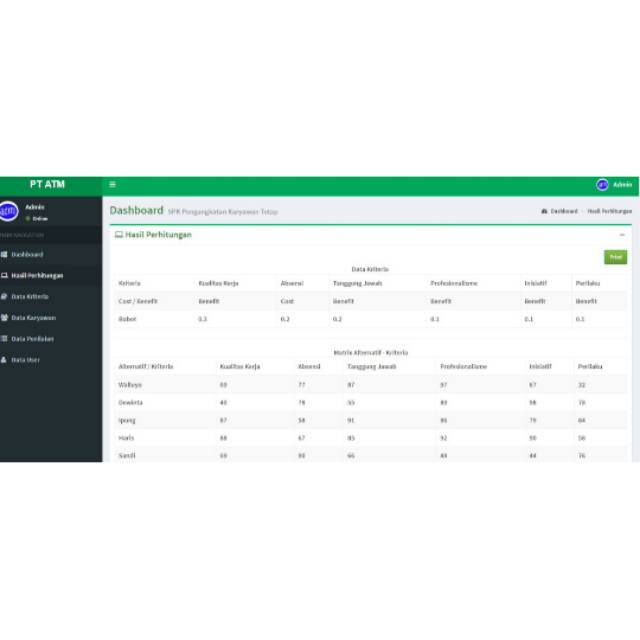Click Kualitas Kerja header in the Data Kriteria table

pyautogui.click(x=218, y=283)
